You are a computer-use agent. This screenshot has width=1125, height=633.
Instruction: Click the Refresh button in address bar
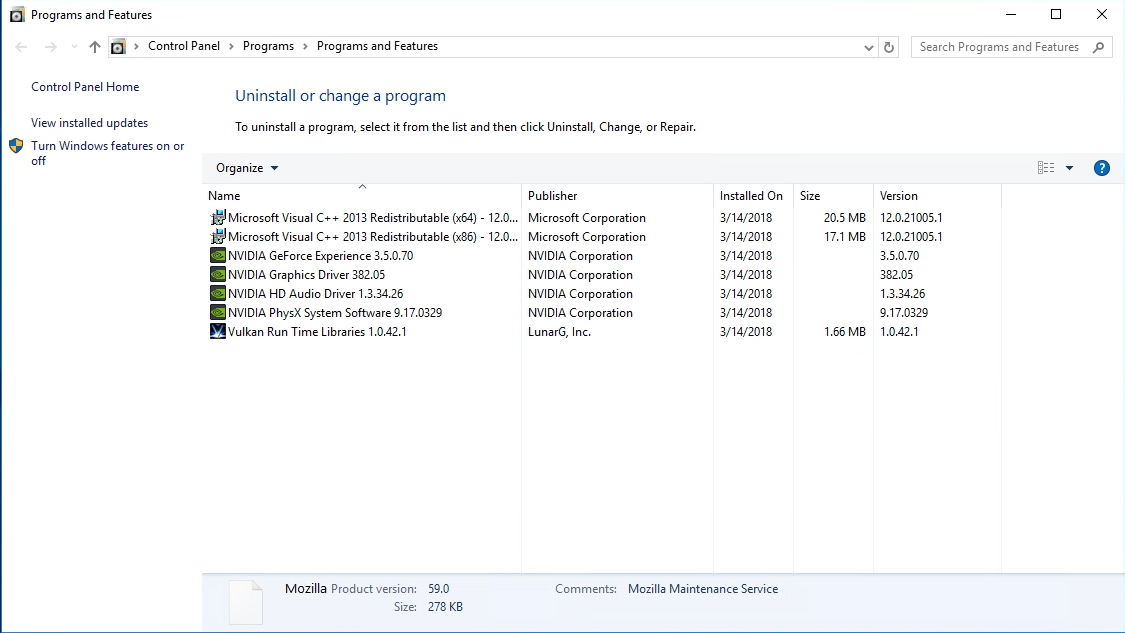tap(889, 47)
